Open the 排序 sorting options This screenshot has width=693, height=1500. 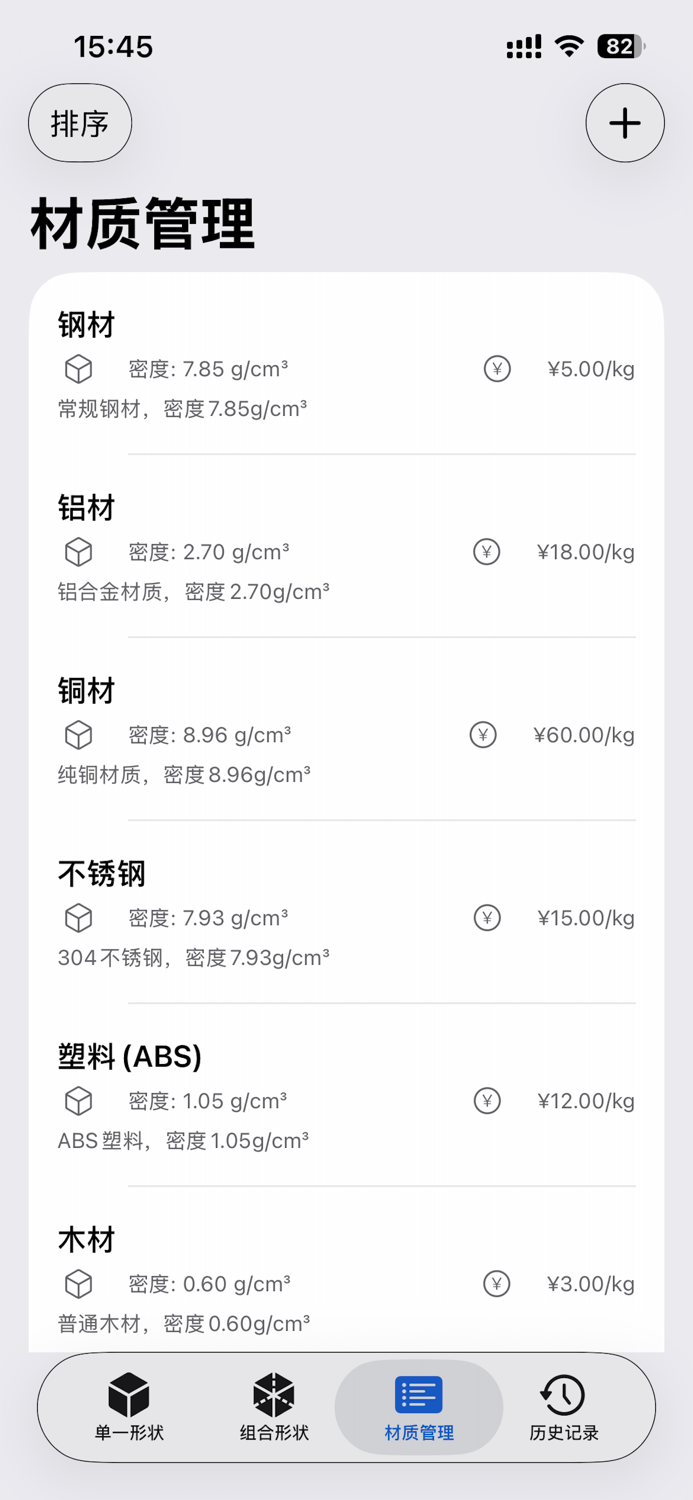(79, 122)
